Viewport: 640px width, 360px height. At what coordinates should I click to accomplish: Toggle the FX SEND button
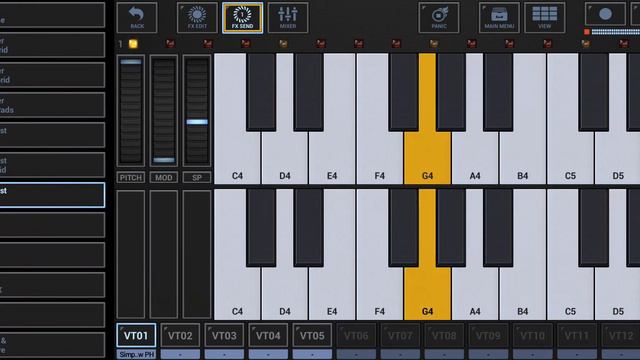point(242,18)
